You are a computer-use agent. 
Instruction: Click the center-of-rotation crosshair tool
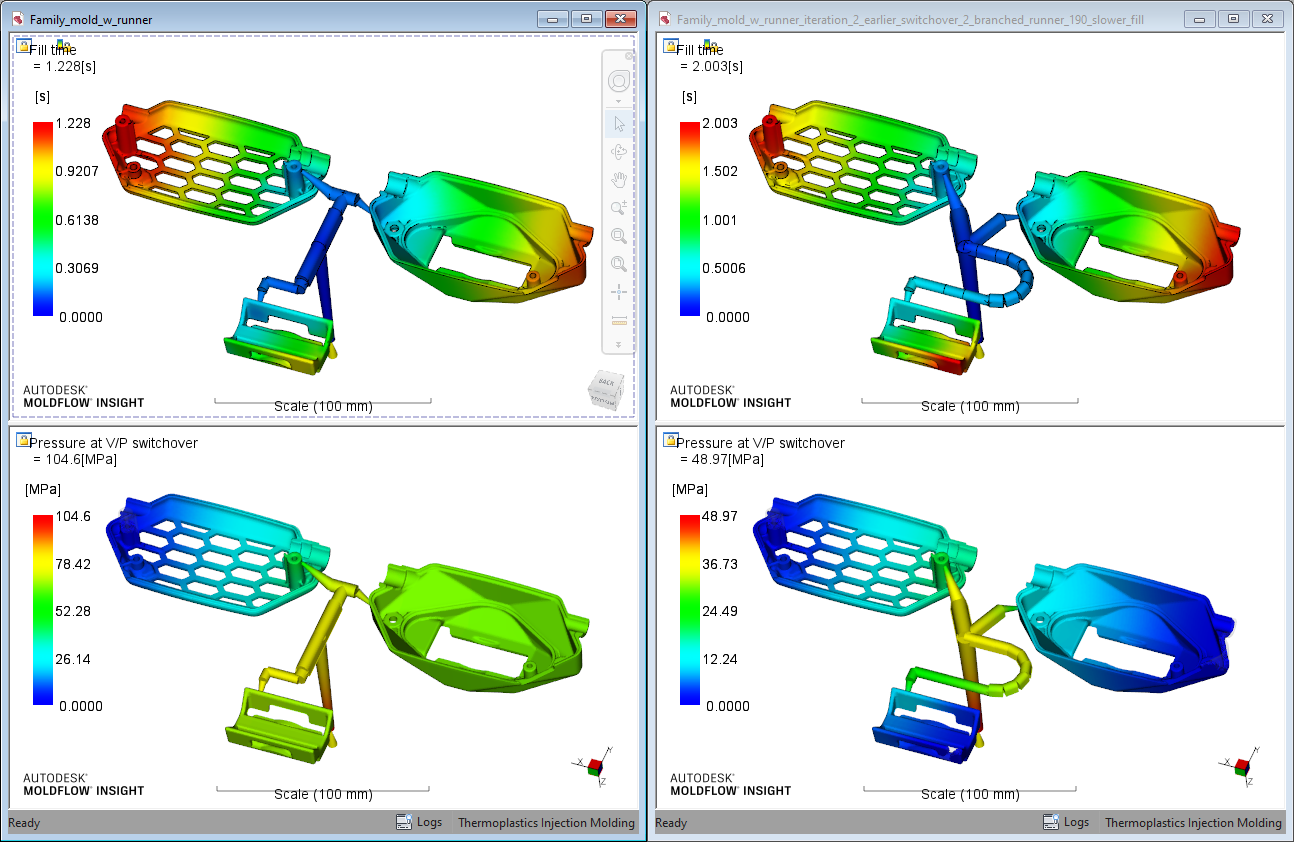click(618, 292)
